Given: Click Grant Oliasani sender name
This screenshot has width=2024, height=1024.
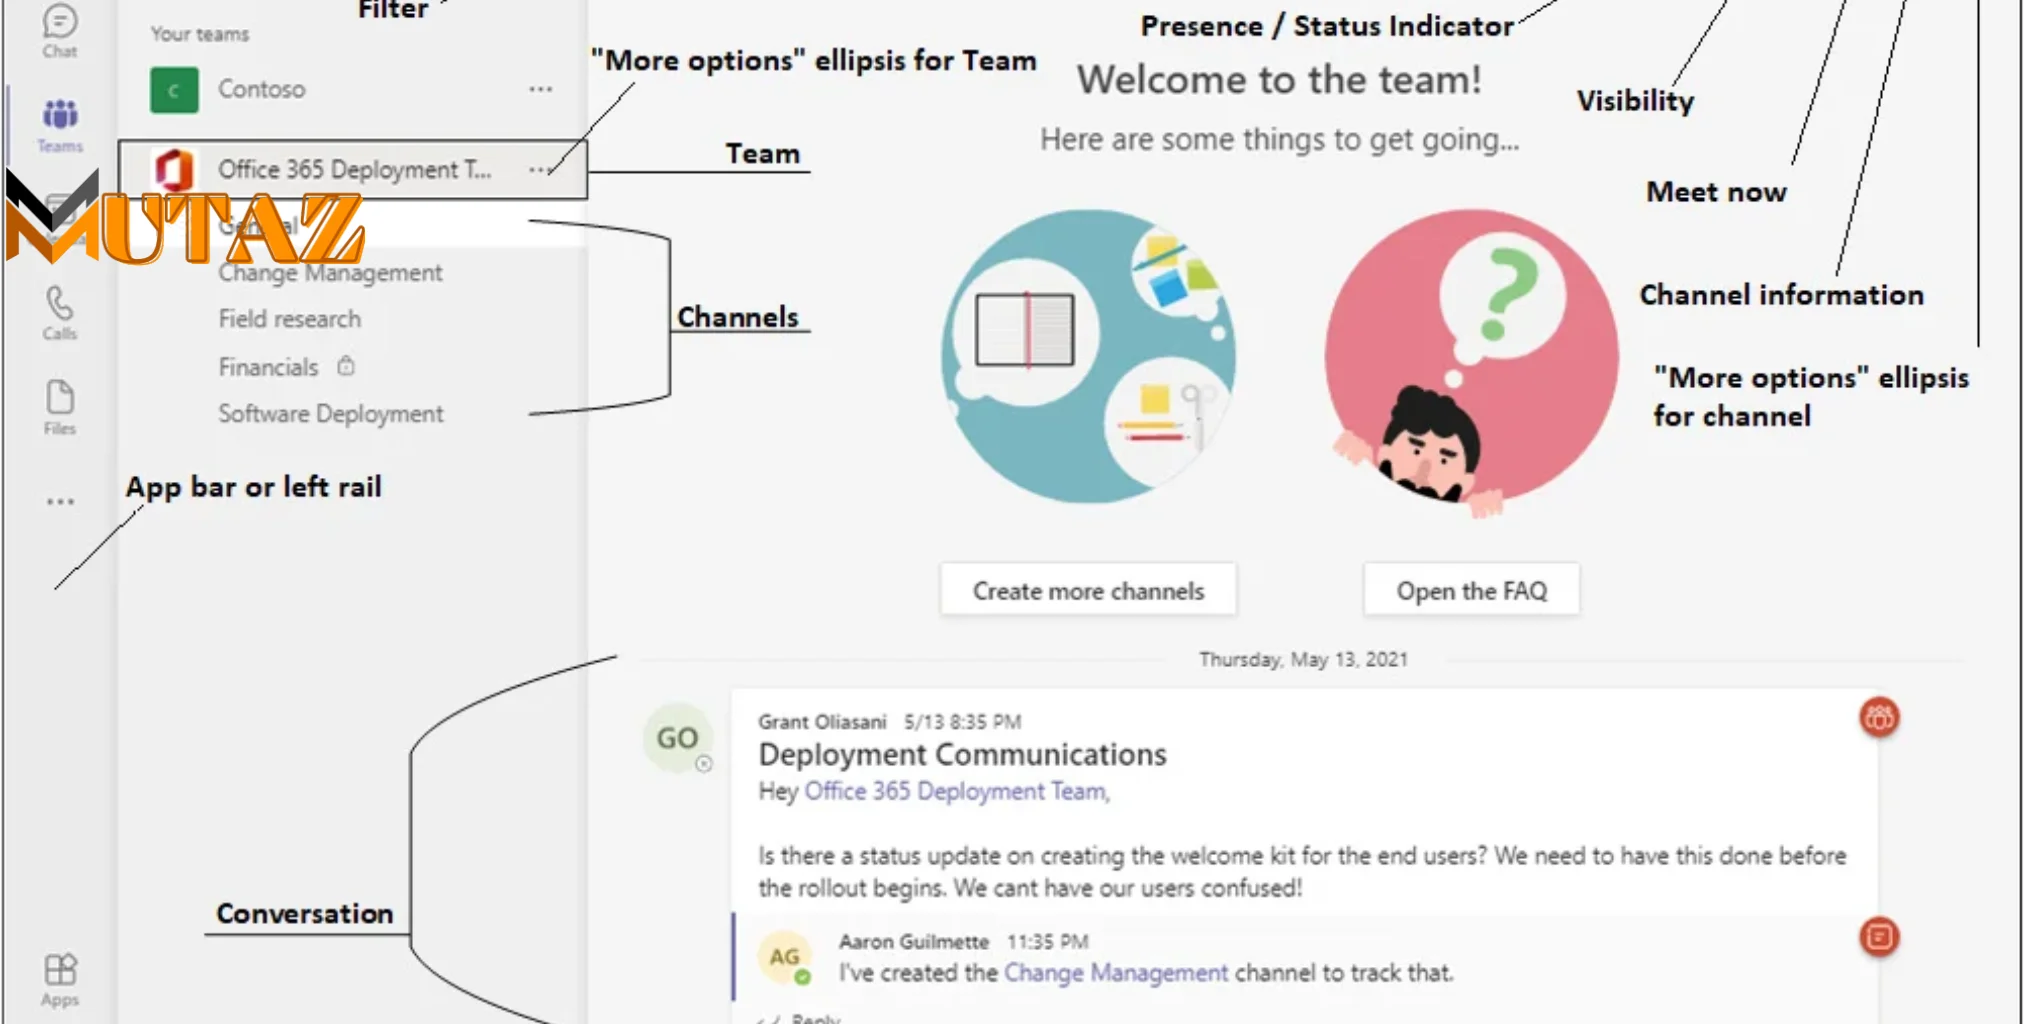Looking at the screenshot, I should coord(822,722).
